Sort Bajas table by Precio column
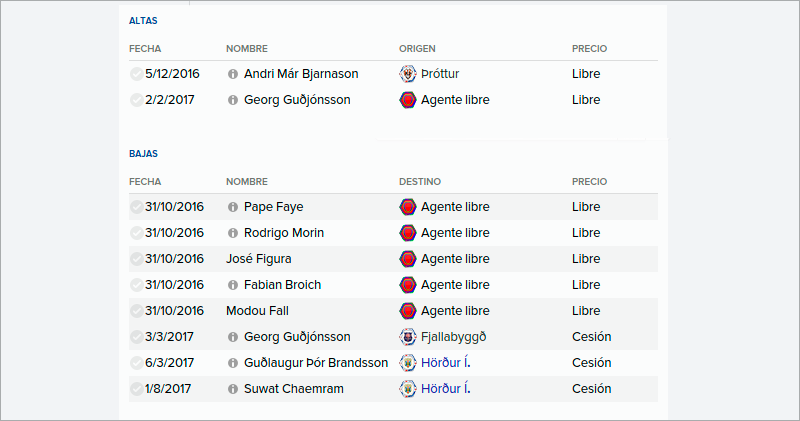Image resolution: width=800 pixels, height=421 pixels. point(589,182)
